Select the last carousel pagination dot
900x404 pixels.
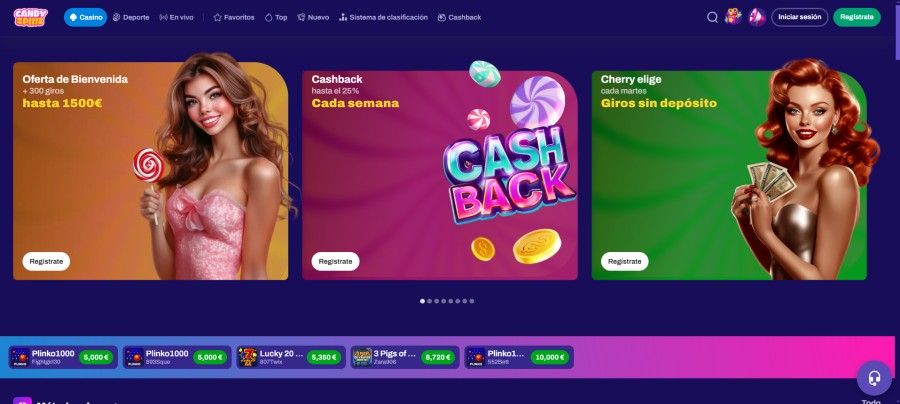point(472,301)
